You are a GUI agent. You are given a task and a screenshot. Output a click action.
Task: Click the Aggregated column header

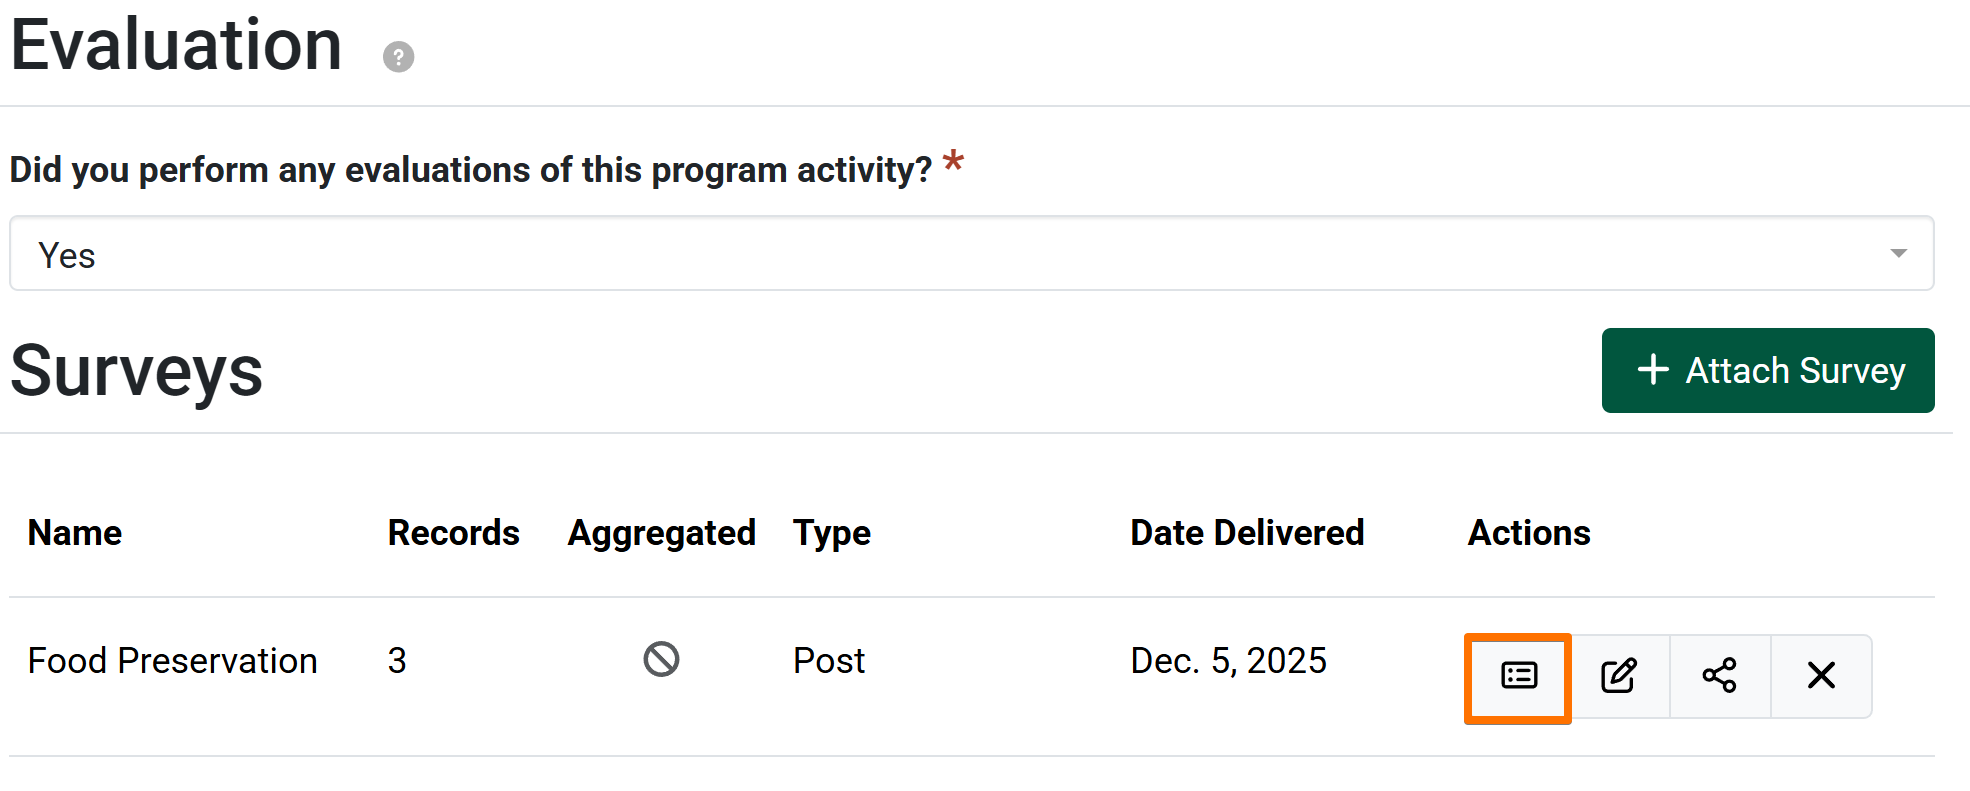coord(661,533)
